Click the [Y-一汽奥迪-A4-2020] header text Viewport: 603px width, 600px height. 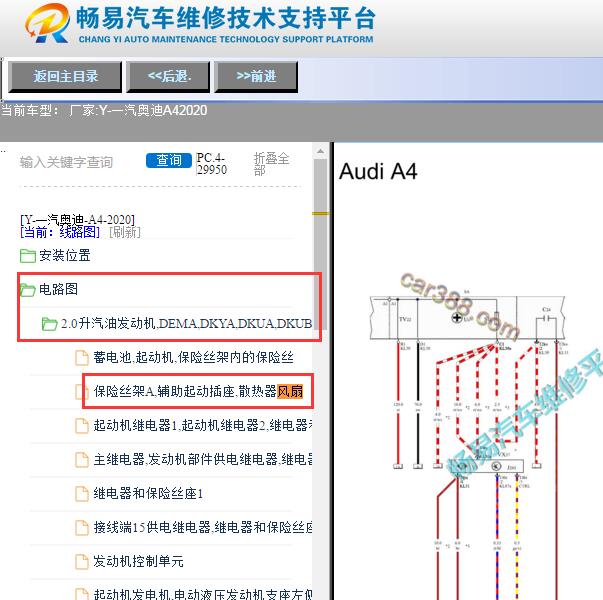pos(77,219)
